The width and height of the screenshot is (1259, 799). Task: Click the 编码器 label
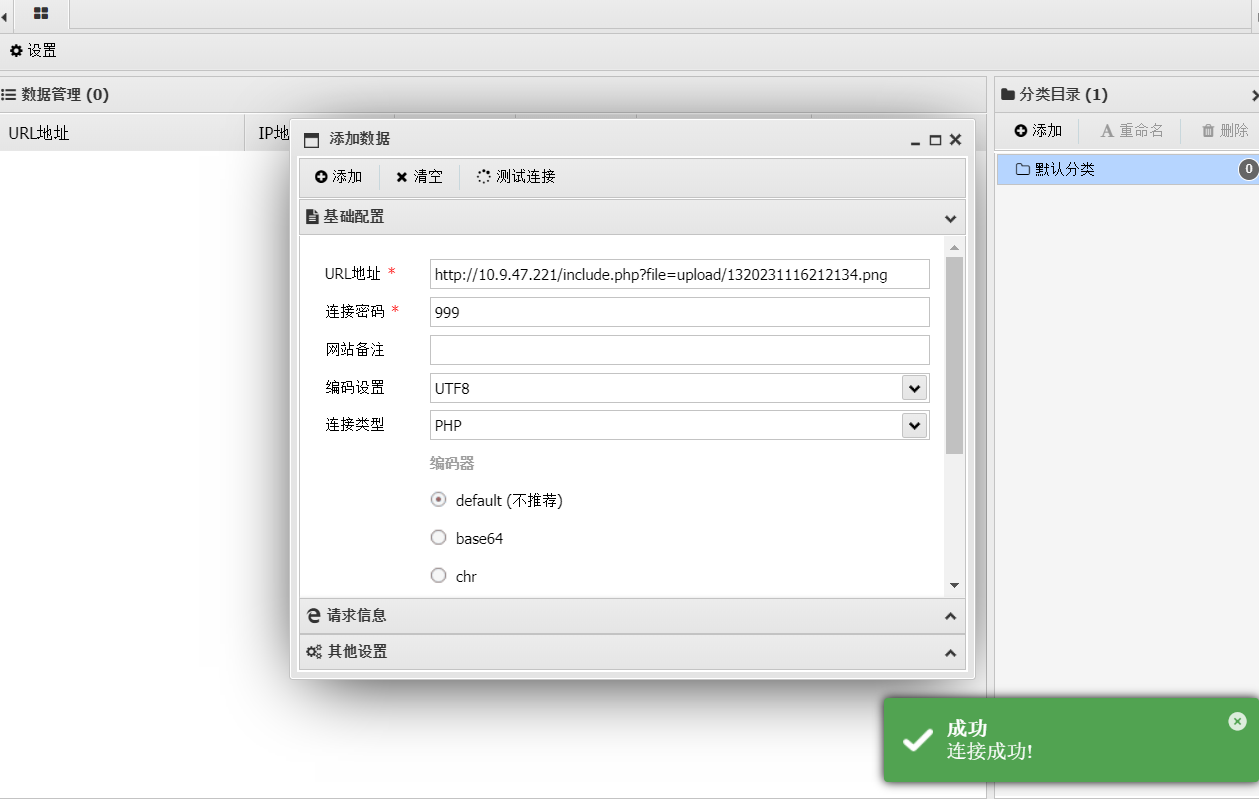(x=452, y=463)
